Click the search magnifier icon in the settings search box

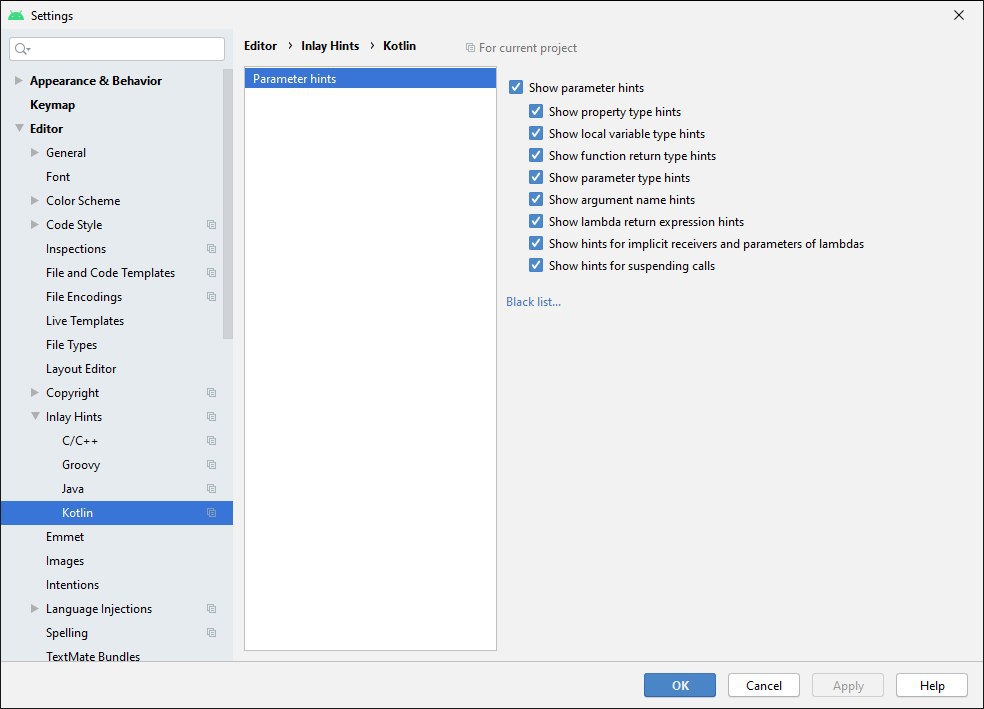tap(22, 49)
